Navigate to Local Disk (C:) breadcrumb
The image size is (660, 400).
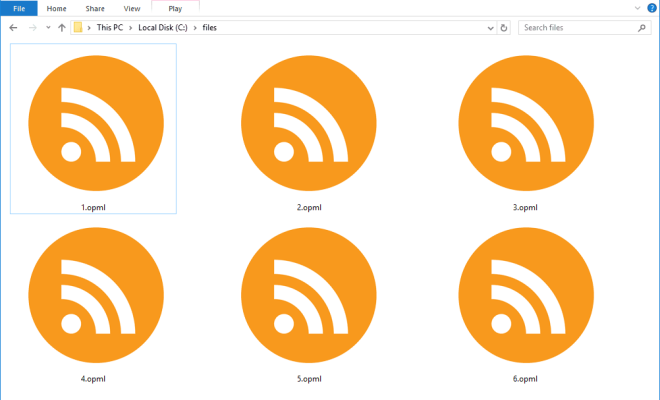pos(163,27)
